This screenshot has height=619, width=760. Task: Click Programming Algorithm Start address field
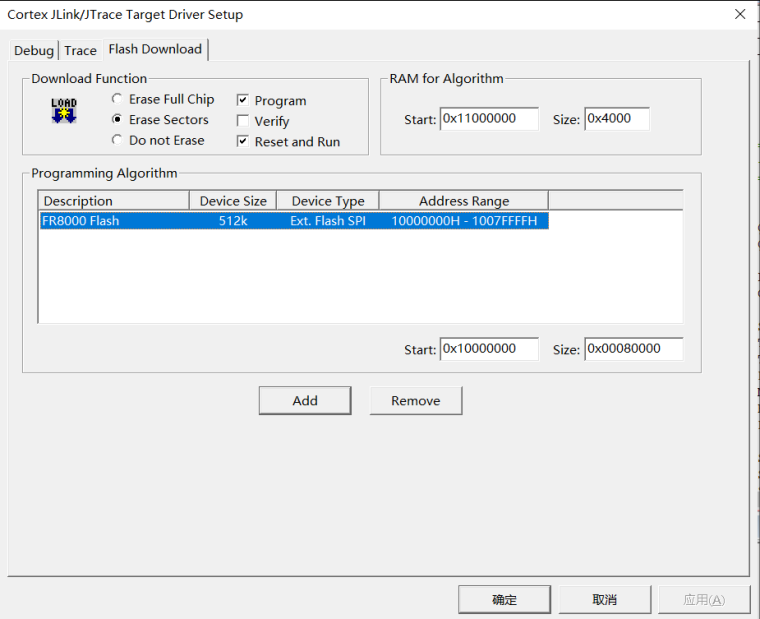coord(489,349)
